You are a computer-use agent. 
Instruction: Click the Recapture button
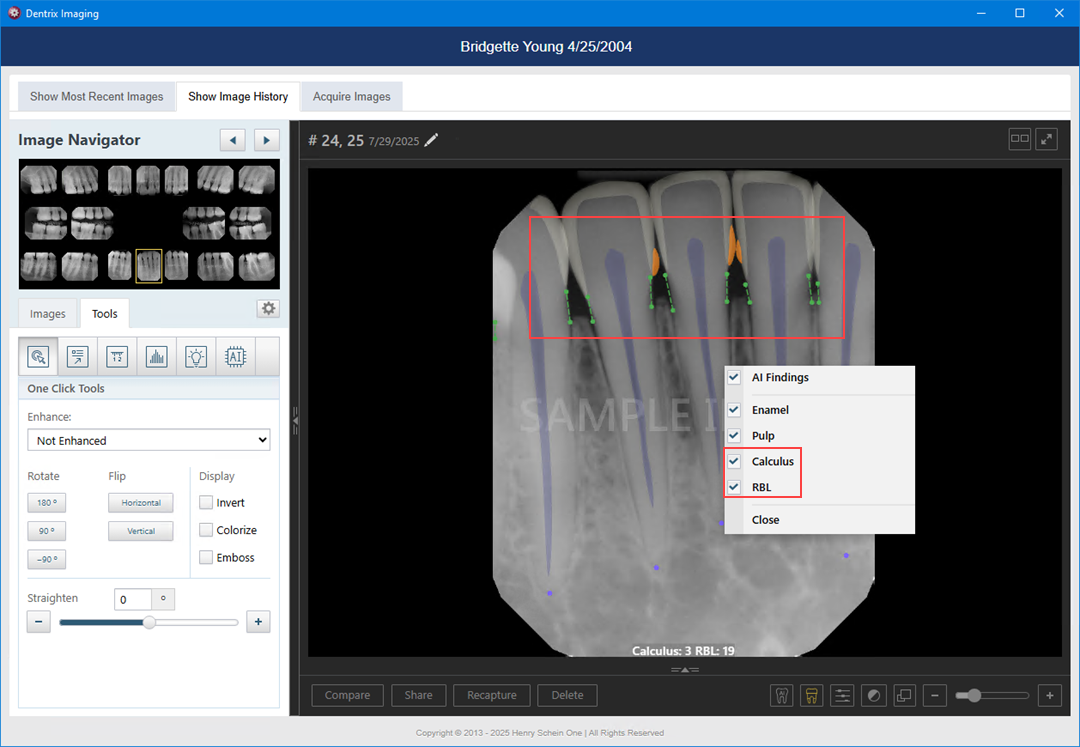[492, 695]
